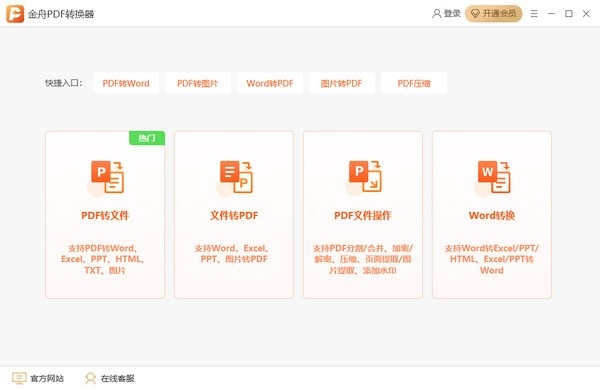The width and height of the screenshot is (600, 390).
Task: Click the 支持Word转Excel/PPT/HTML description text
Action: pyautogui.click(x=492, y=259)
